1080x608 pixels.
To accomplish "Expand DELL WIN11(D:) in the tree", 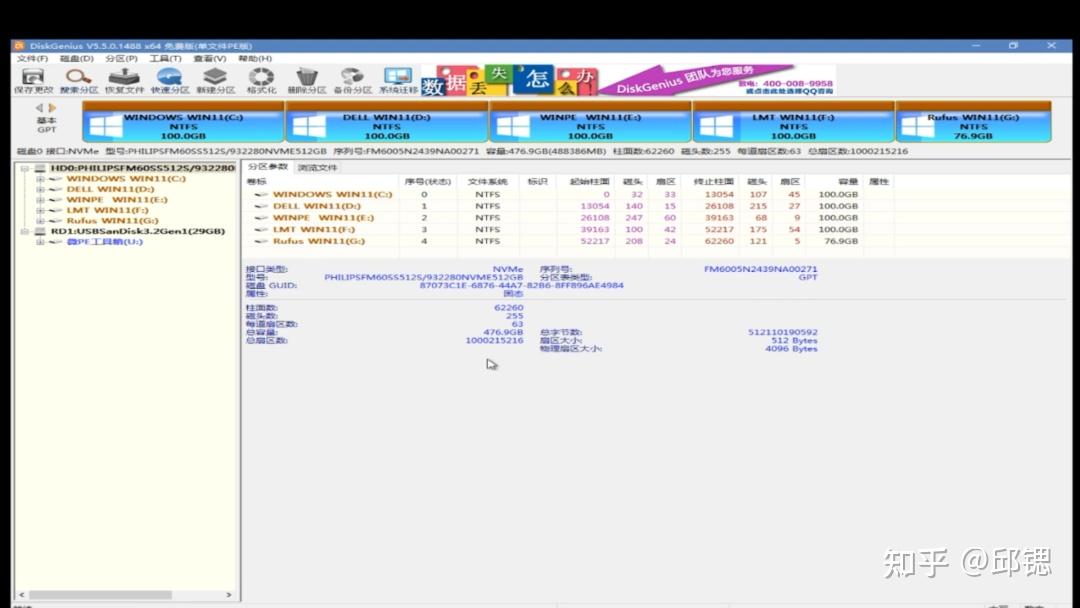I will pos(40,189).
